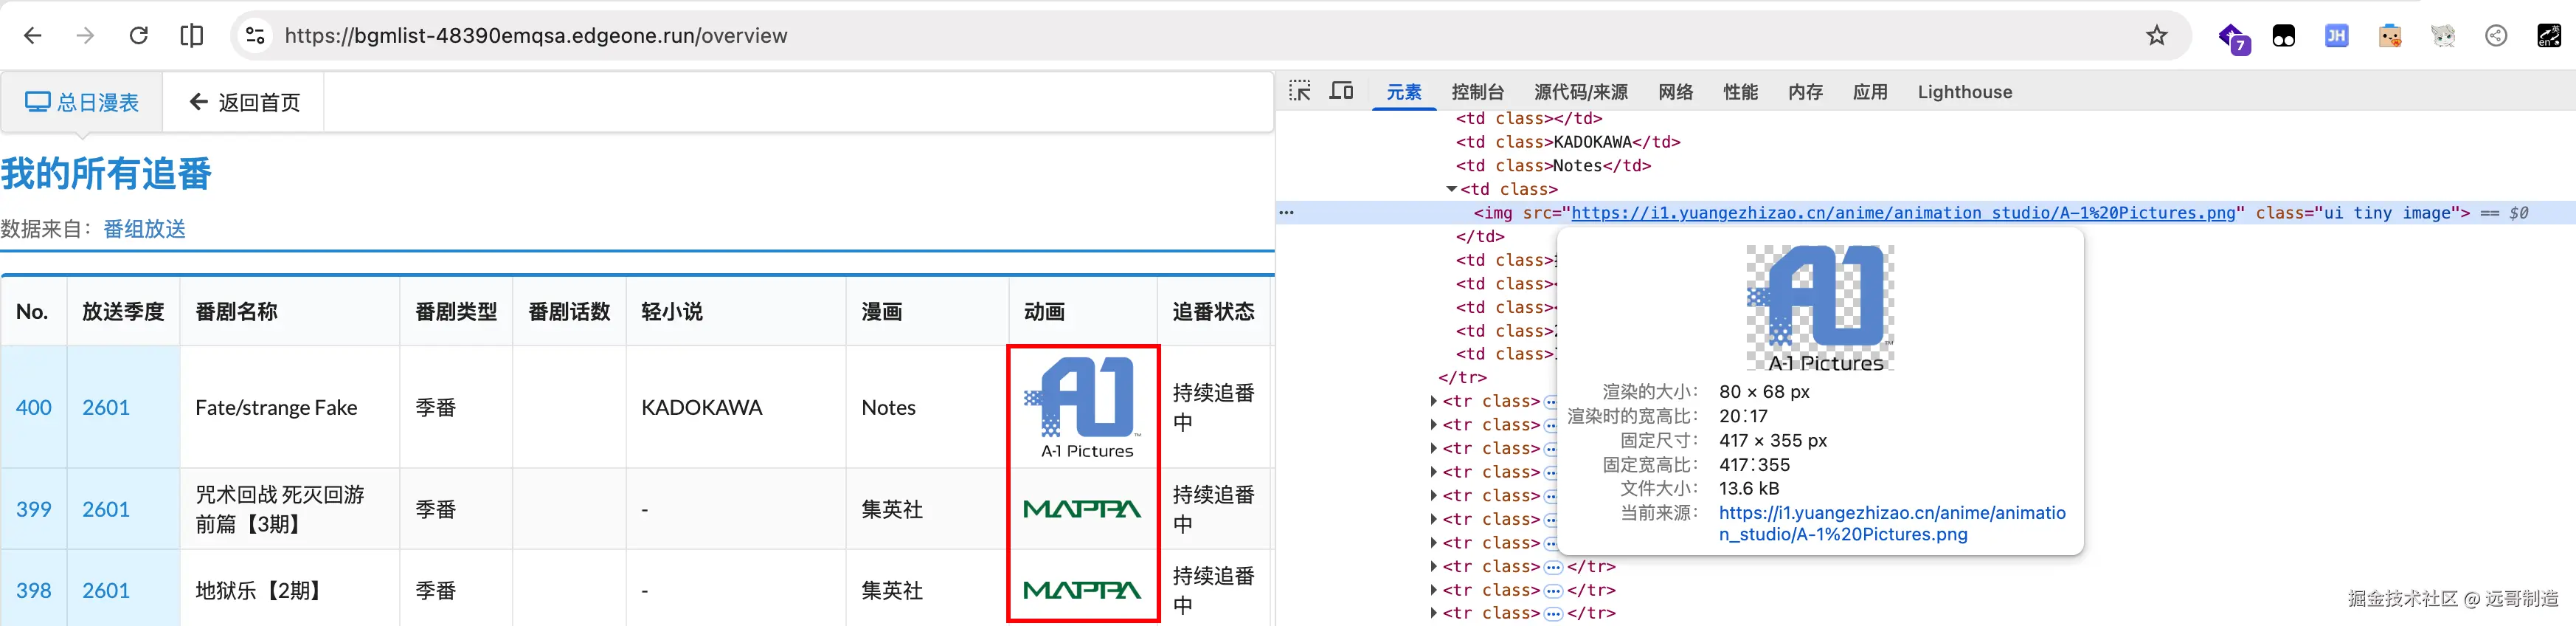Screen dimensions: 2576x626
Task: Select the KADOKAWA td line in DevTools
Action: pyautogui.click(x=1568, y=142)
